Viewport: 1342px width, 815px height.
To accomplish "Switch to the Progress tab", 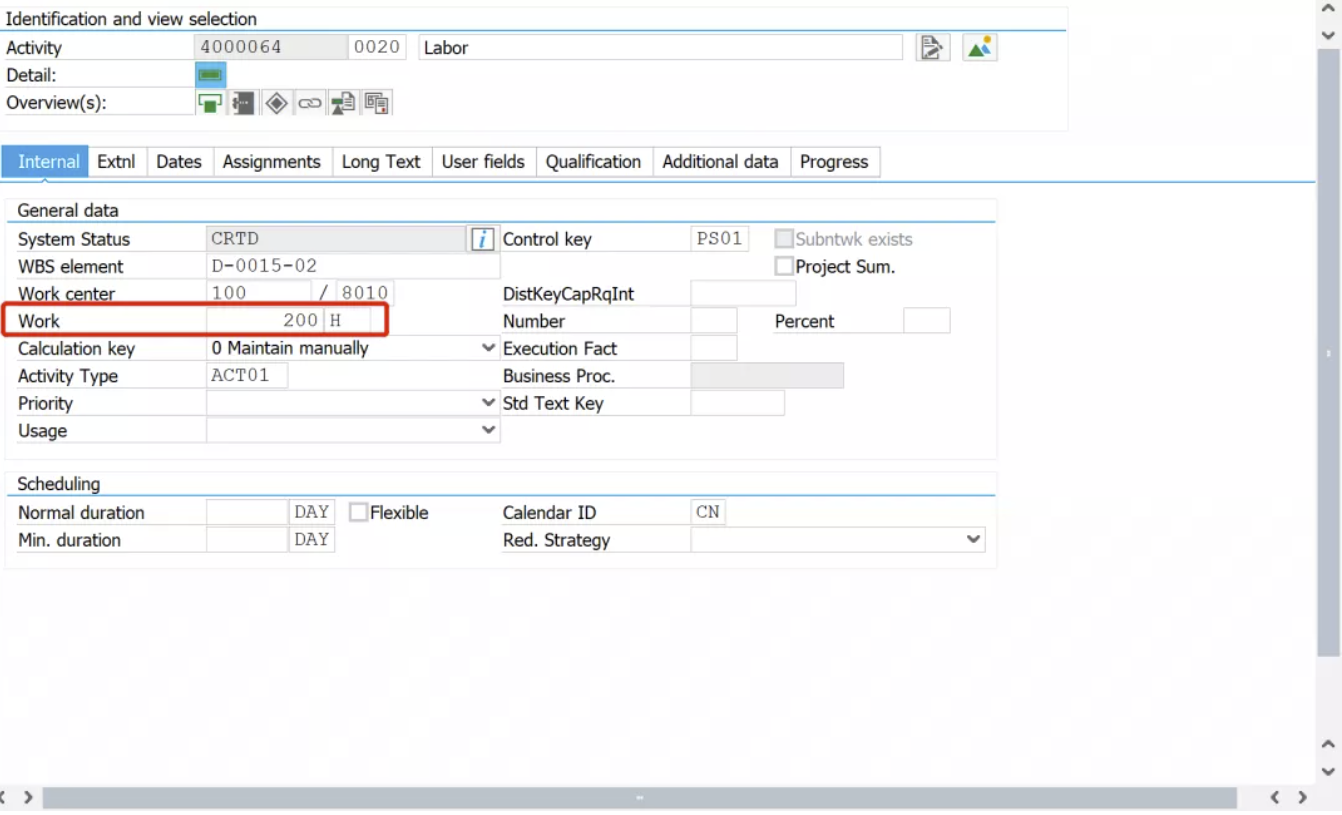I will pos(834,162).
